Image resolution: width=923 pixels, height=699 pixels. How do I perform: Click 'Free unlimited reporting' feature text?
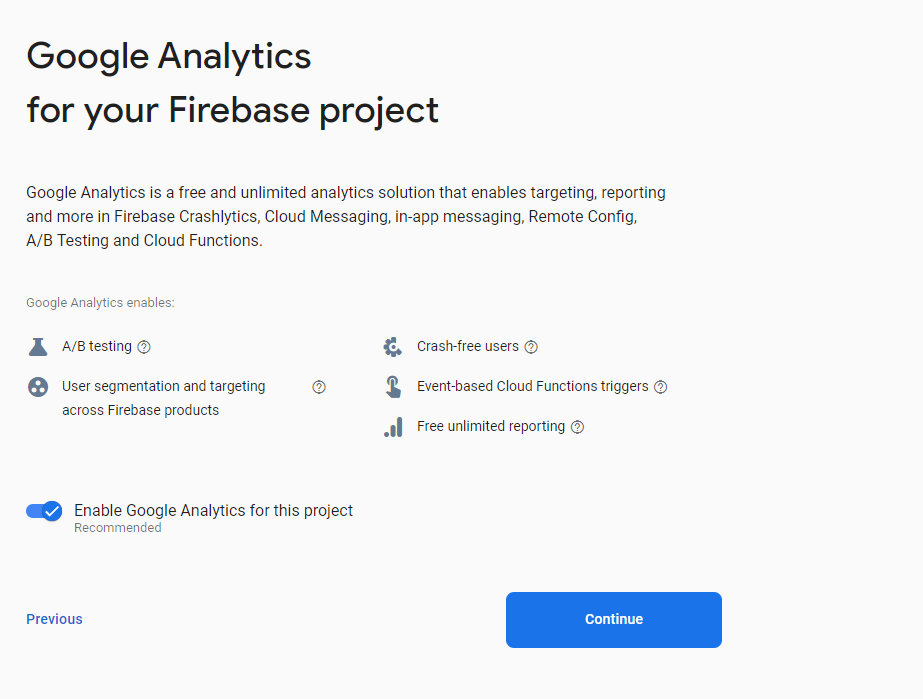pyautogui.click(x=490, y=426)
